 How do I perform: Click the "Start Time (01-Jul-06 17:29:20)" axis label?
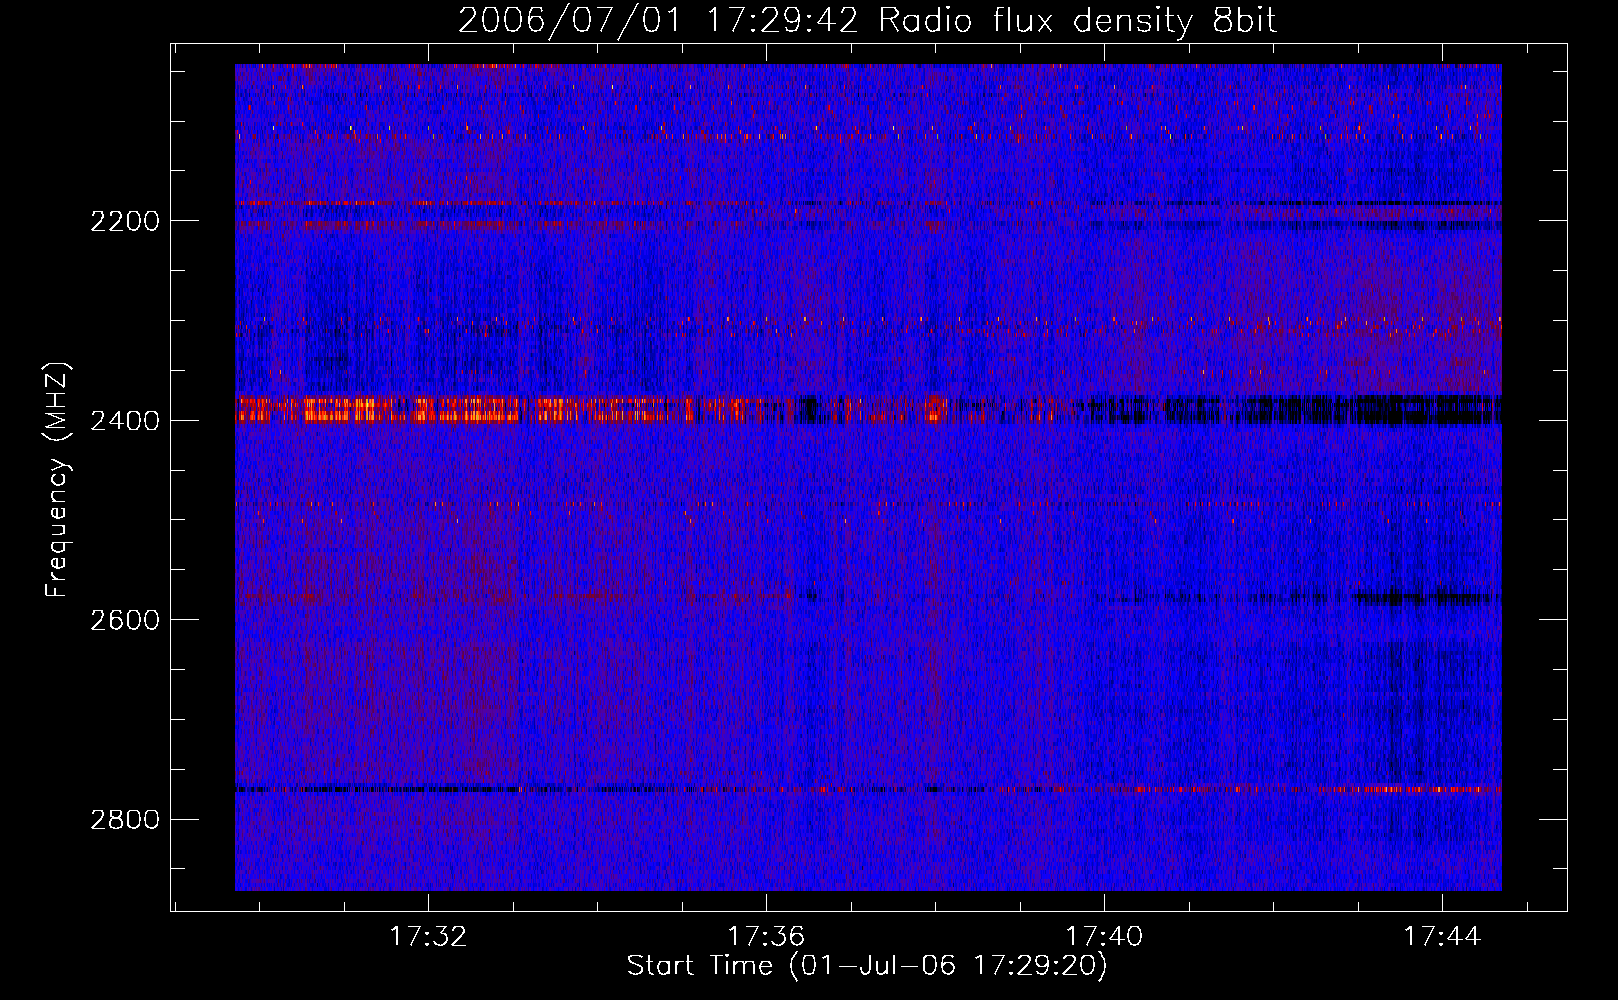tap(867, 966)
